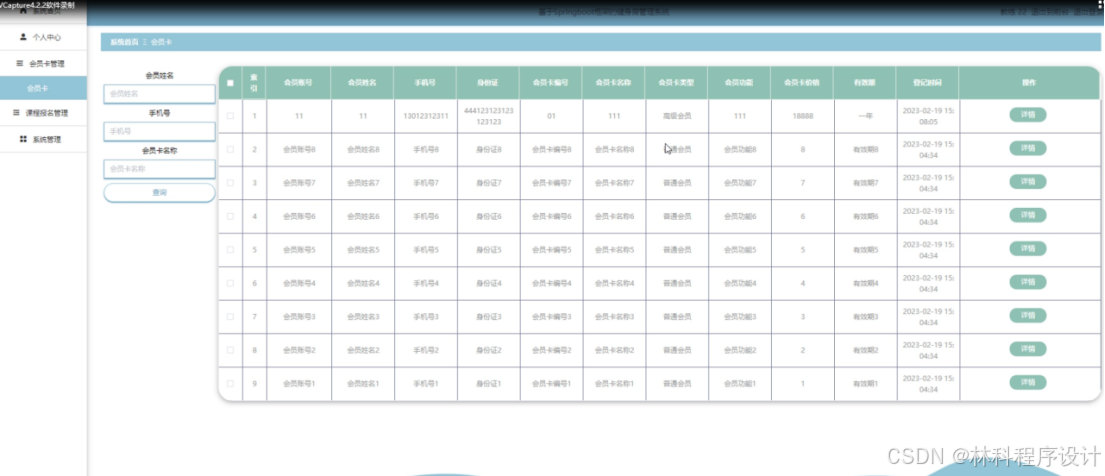
Task: Check the checkbox for row 会员账号6
Action: tap(230, 216)
